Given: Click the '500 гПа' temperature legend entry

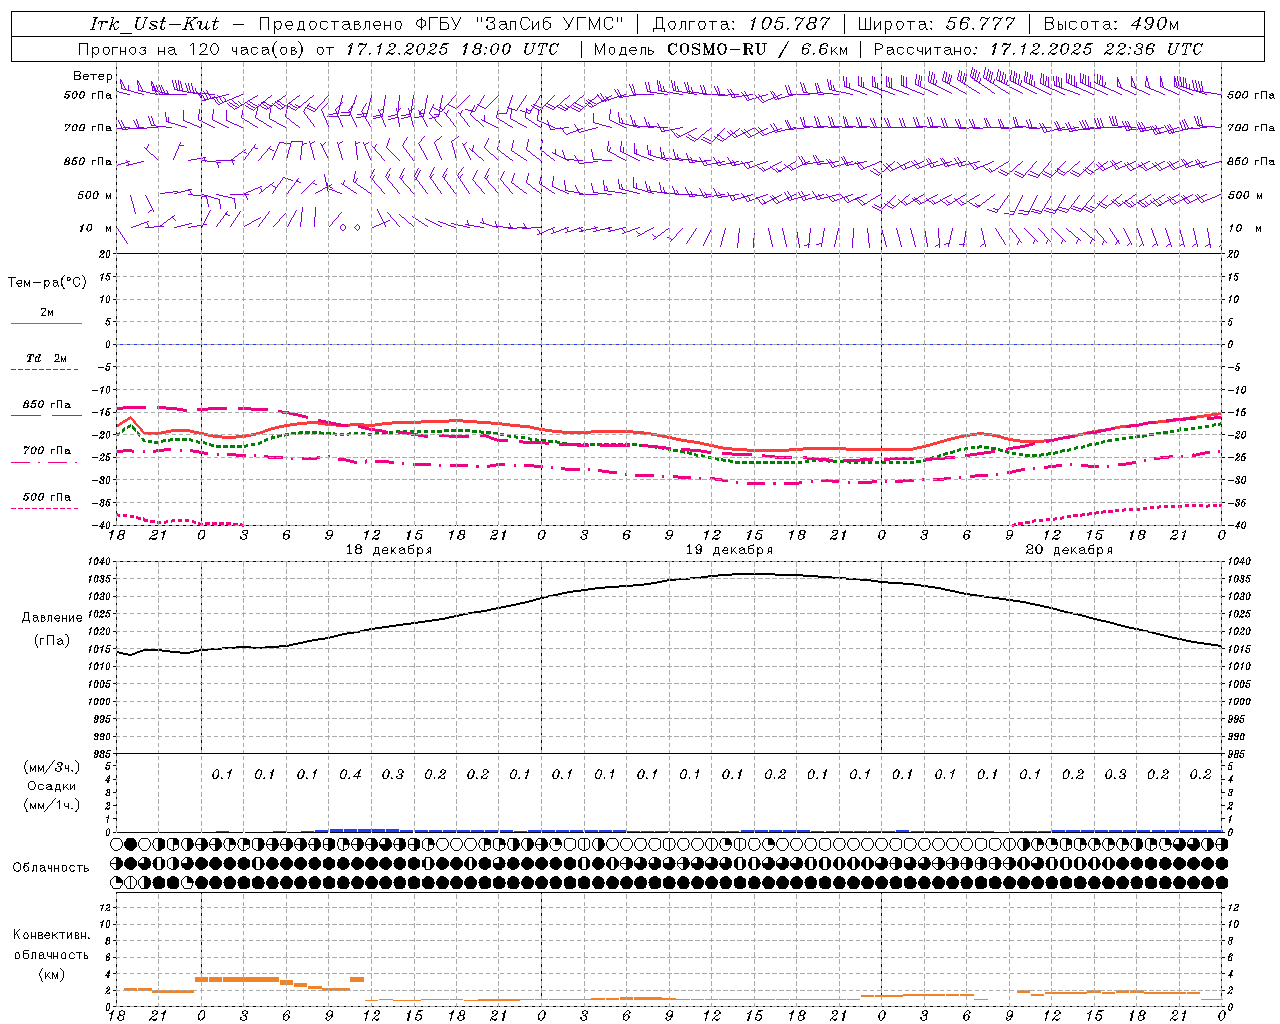Looking at the screenshot, I should (46, 497).
